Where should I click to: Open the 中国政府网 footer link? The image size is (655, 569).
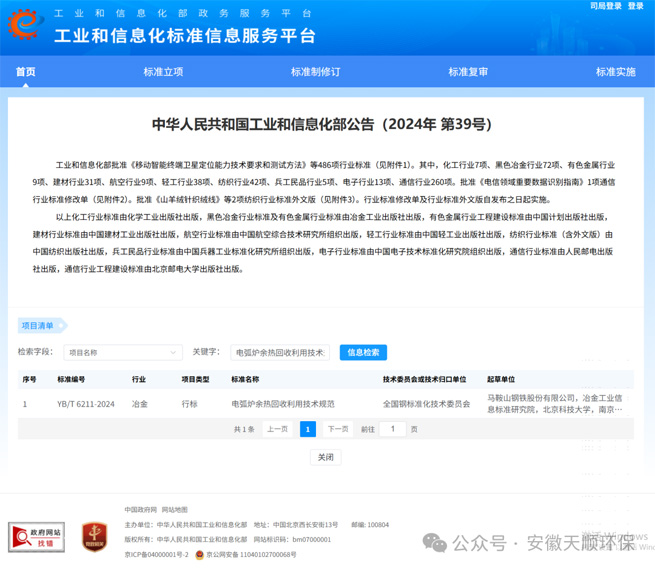[x=140, y=510]
